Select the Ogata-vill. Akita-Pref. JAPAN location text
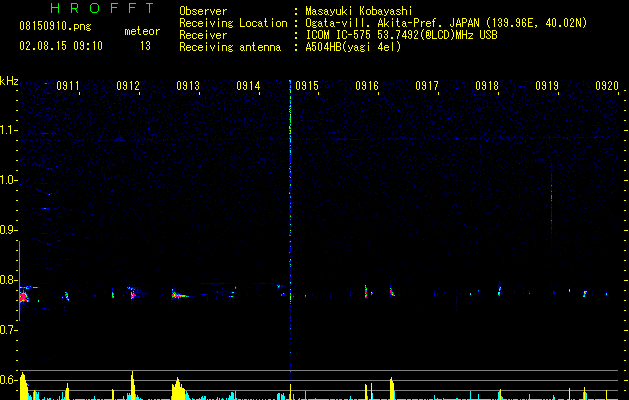The image size is (629, 400). 446,24
